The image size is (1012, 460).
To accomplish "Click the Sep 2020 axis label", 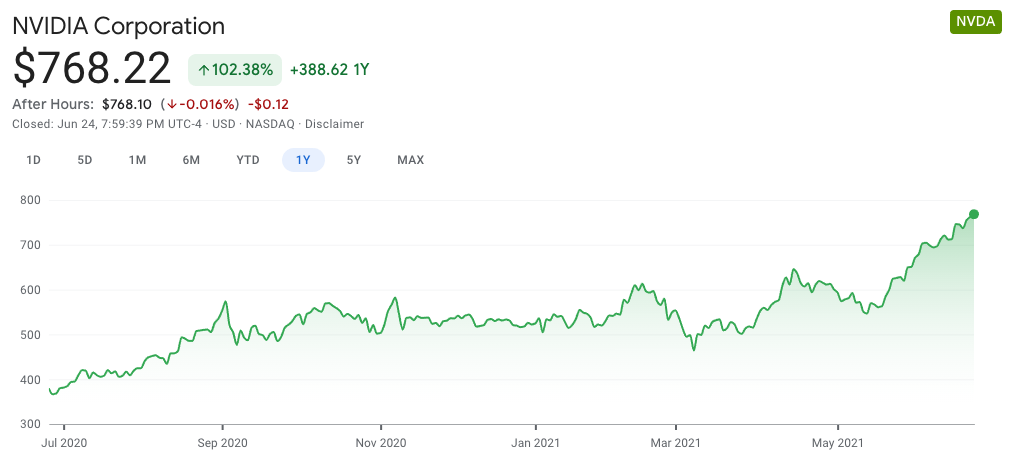I will pyautogui.click(x=222, y=443).
